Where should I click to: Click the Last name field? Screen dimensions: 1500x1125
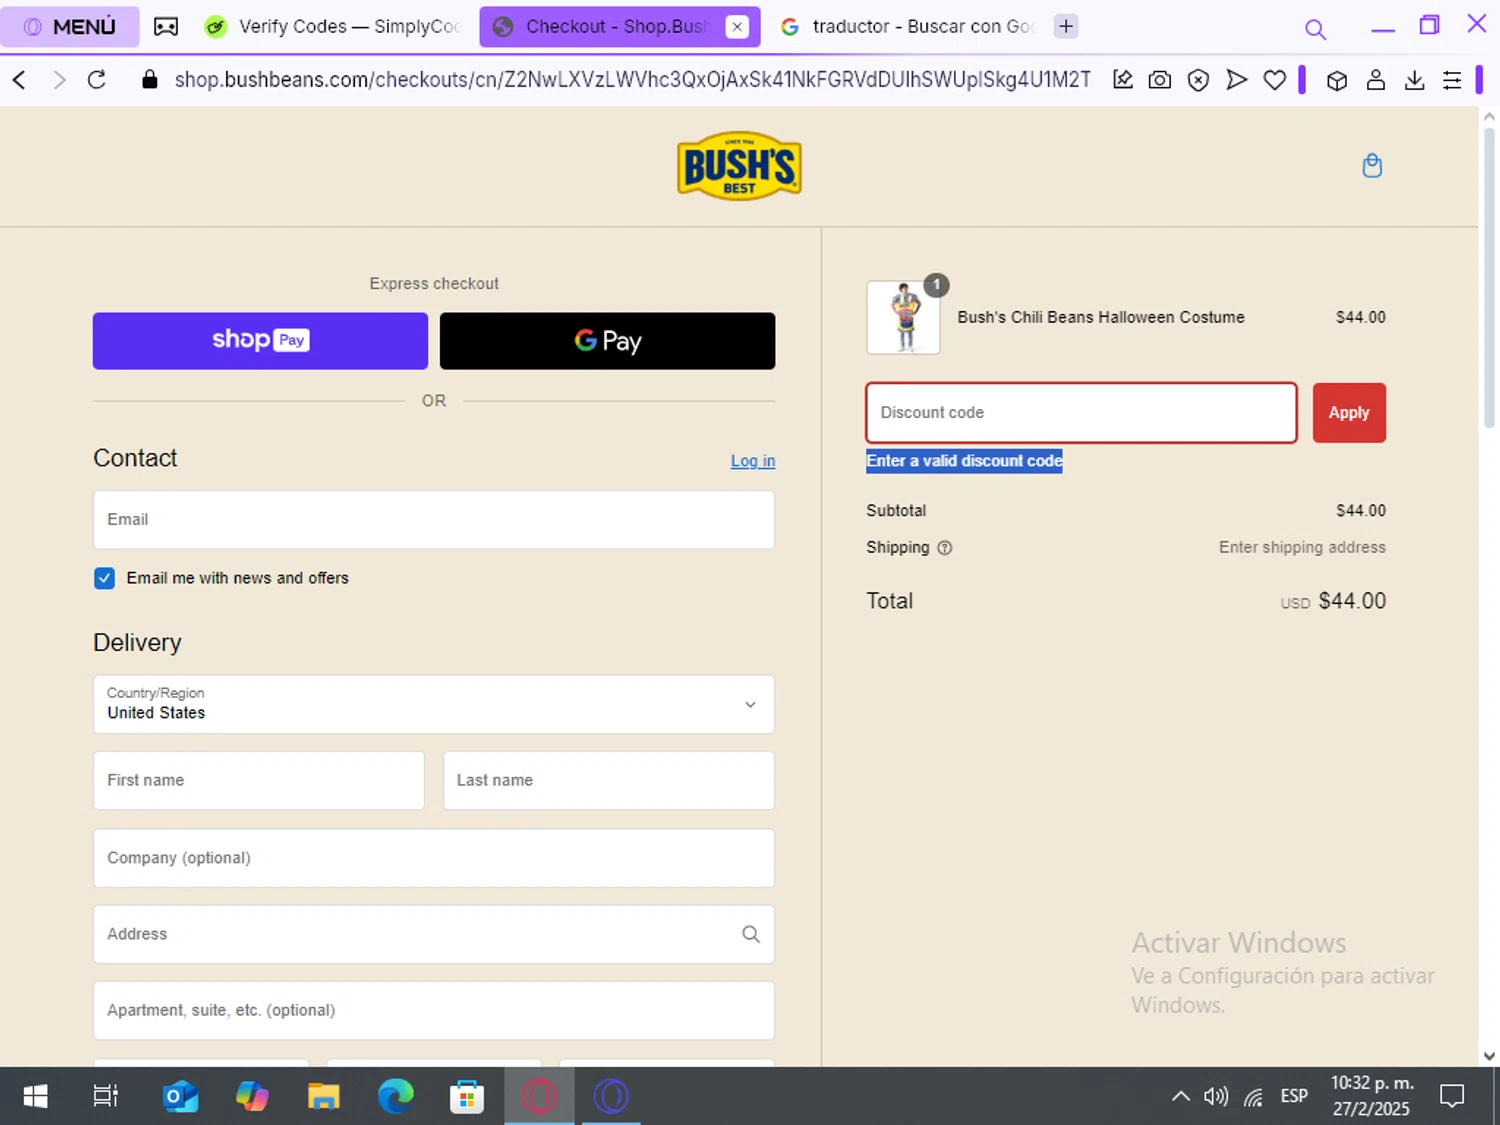pyautogui.click(x=608, y=780)
